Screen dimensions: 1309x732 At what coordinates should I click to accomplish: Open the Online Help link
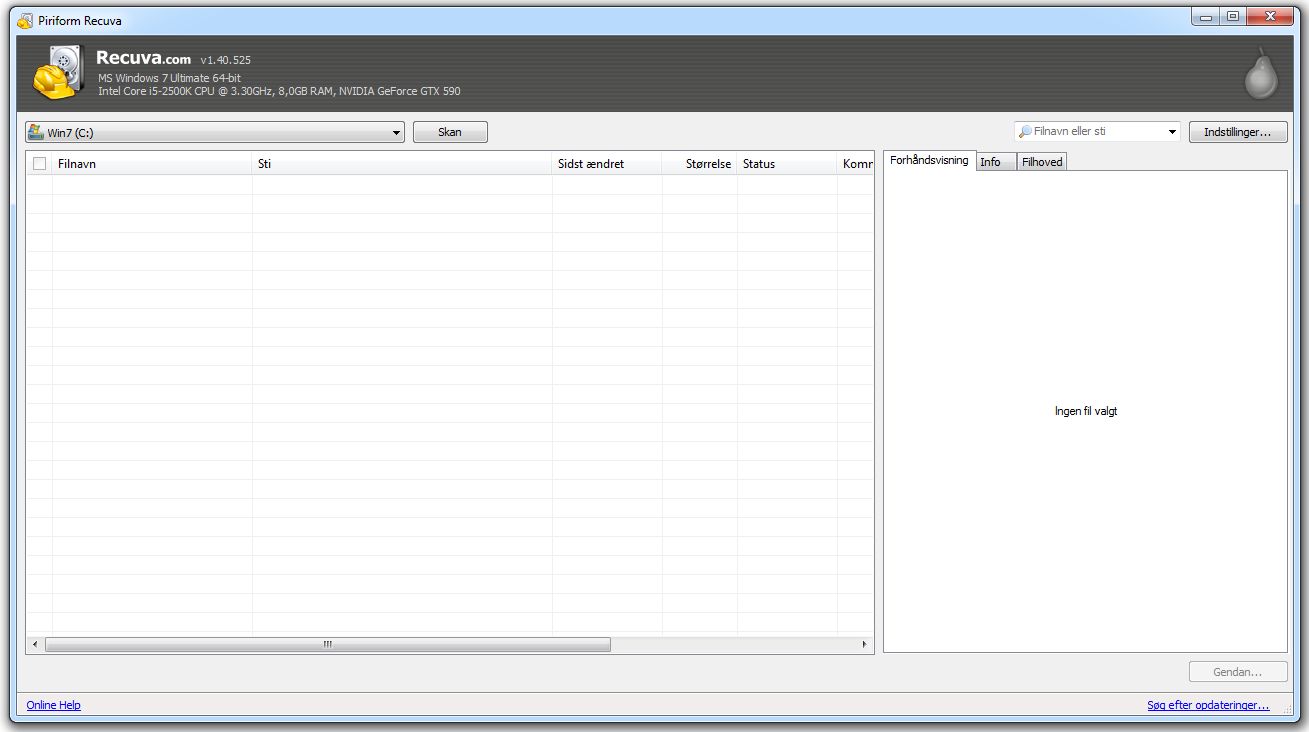coord(54,705)
